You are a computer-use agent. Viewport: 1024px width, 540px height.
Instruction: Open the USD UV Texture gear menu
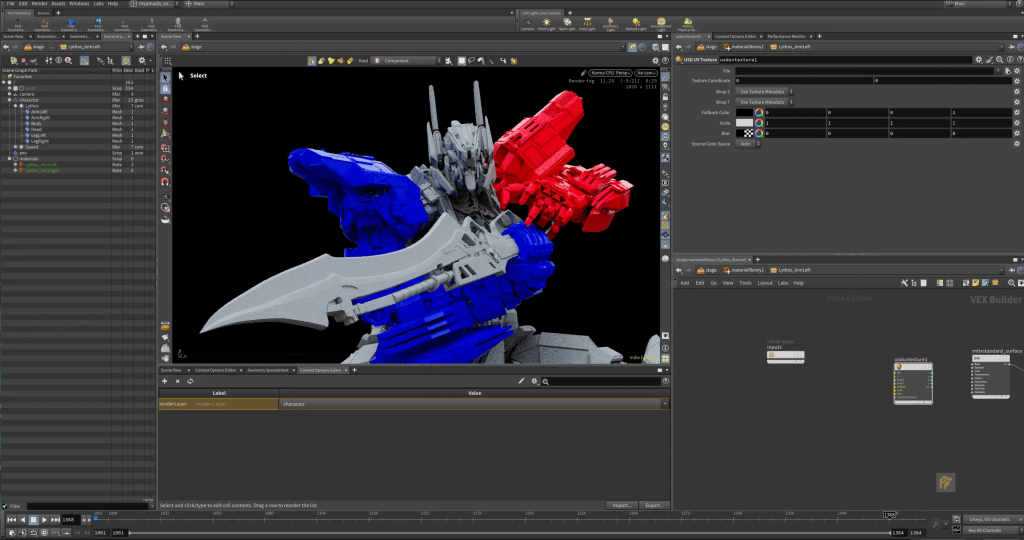pos(979,59)
